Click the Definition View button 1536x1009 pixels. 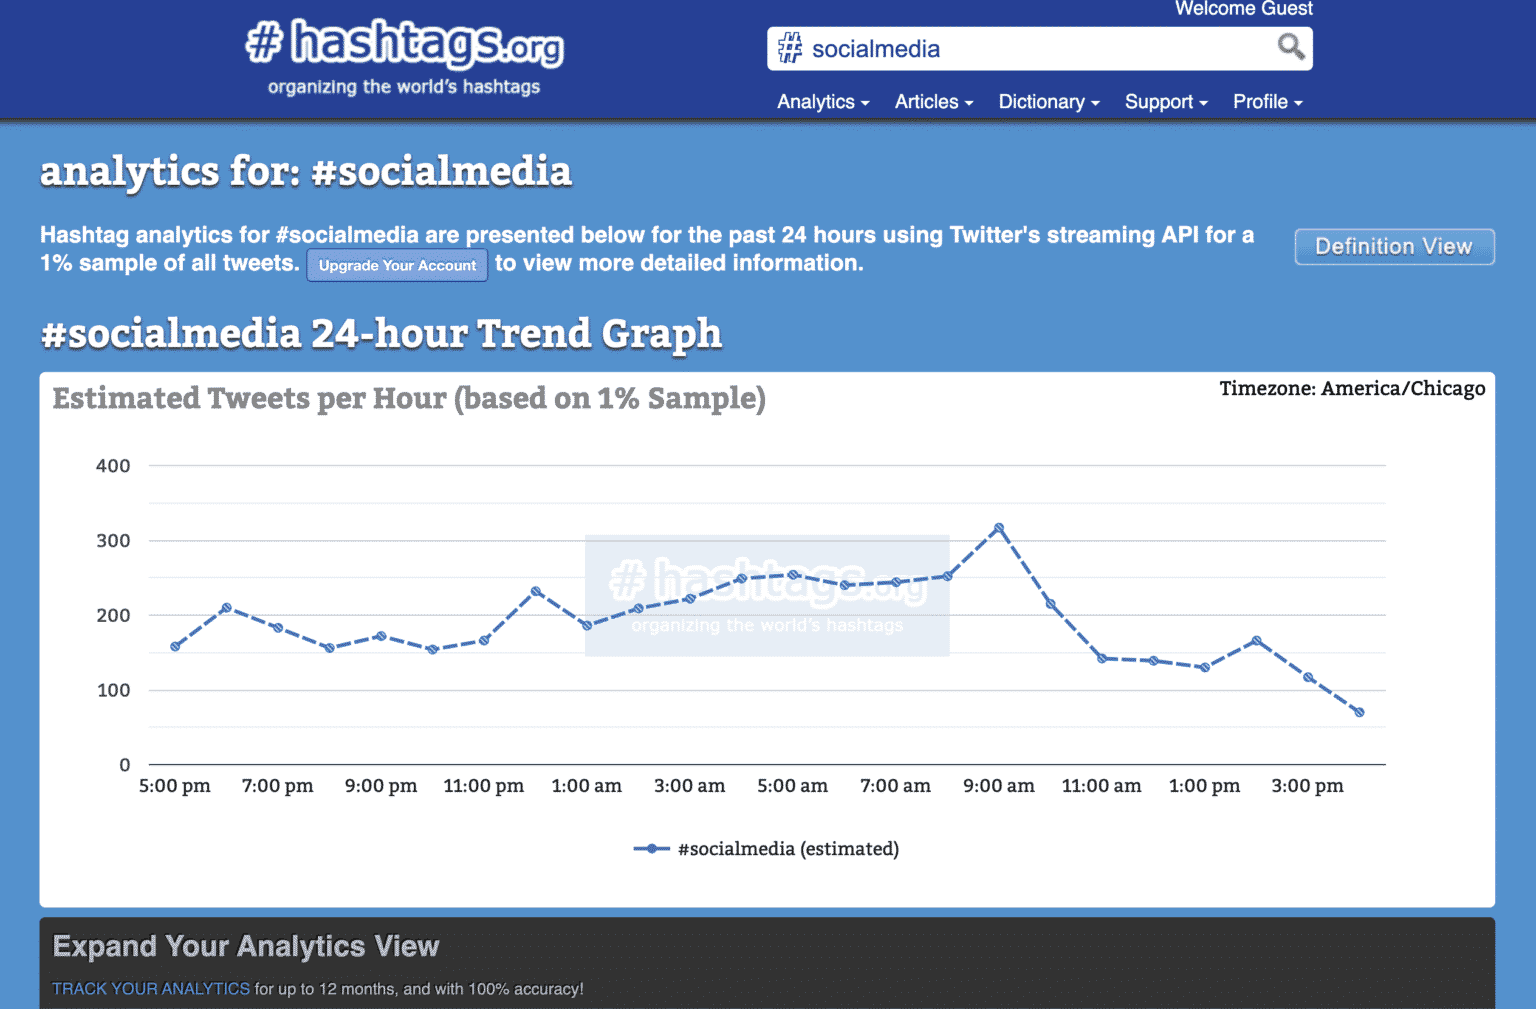pyautogui.click(x=1394, y=246)
